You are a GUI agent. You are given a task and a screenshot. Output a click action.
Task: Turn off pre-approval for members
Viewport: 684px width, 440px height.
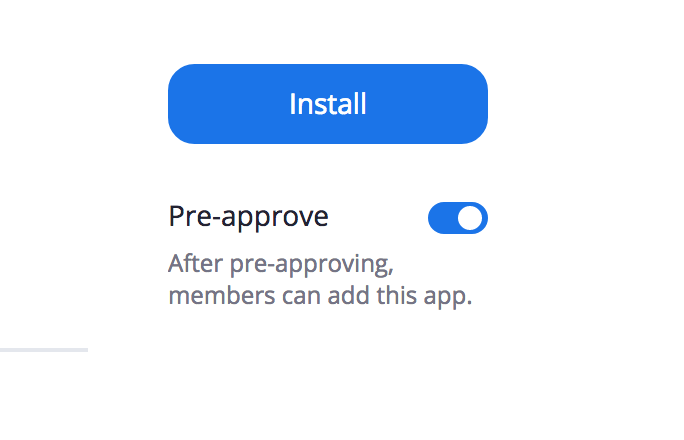point(458,218)
